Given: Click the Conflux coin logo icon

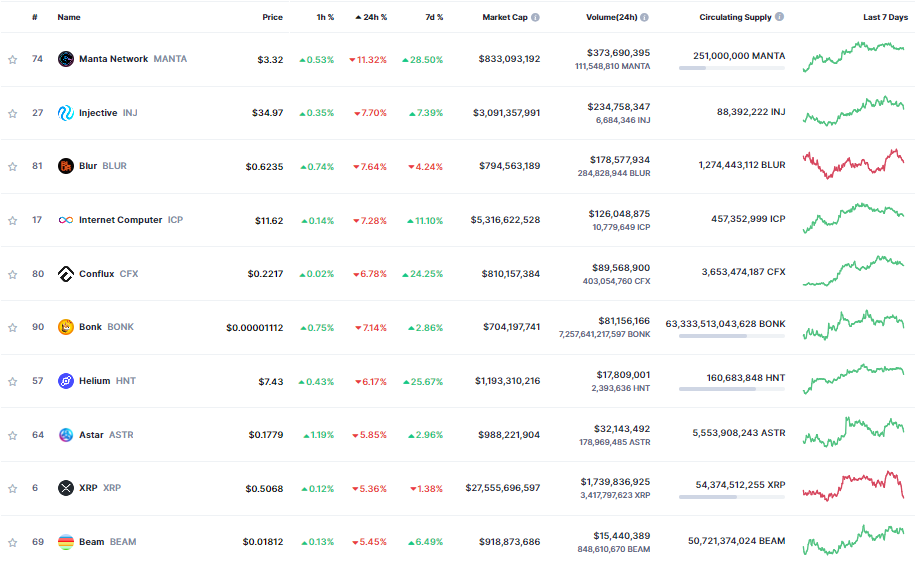Looking at the screenshot, I should tap(66, 274).
